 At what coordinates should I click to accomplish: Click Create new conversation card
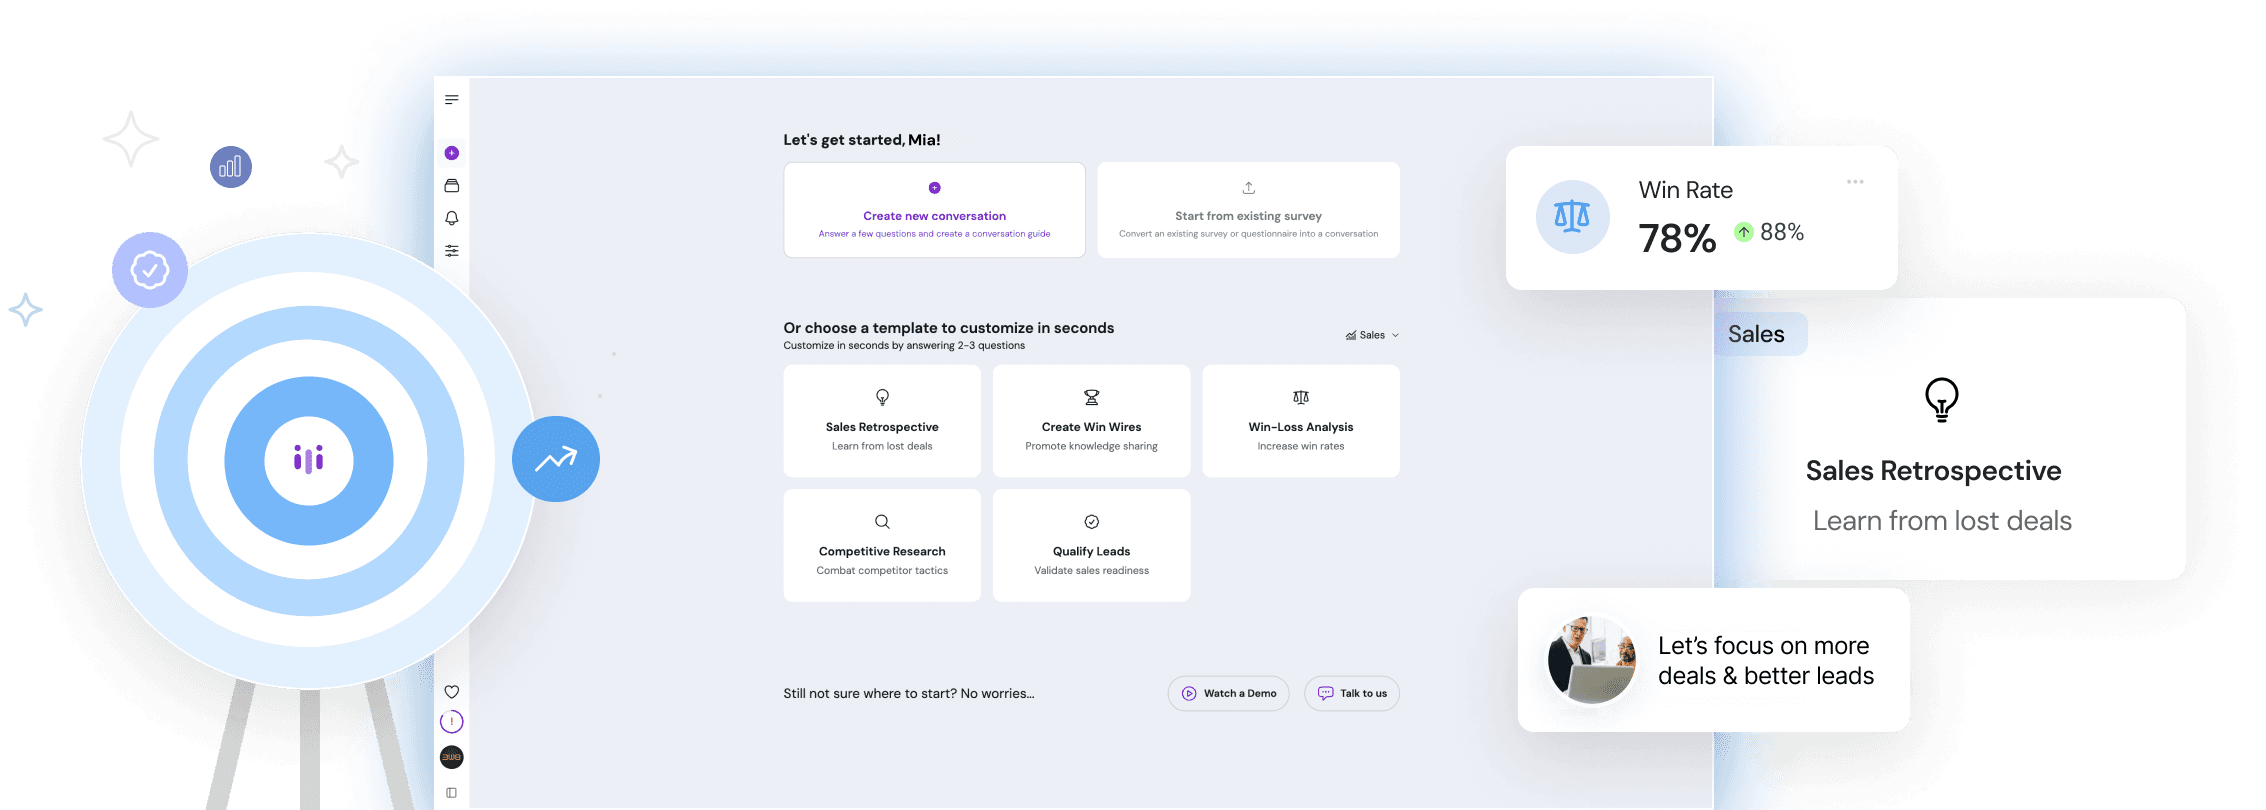click(x=934, y=211)
